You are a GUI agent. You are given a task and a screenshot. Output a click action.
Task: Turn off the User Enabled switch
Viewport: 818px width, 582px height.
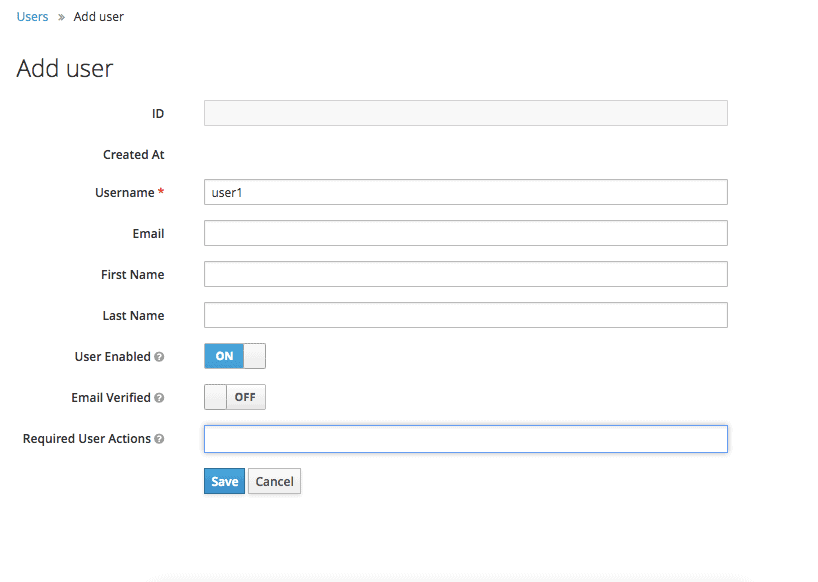[235, 356]
